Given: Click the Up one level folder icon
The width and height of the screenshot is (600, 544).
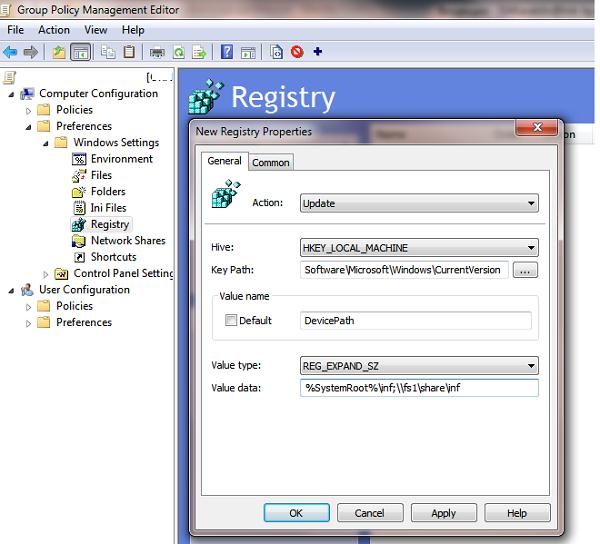Looking at the screenshot, I should [x=59, y=52].
